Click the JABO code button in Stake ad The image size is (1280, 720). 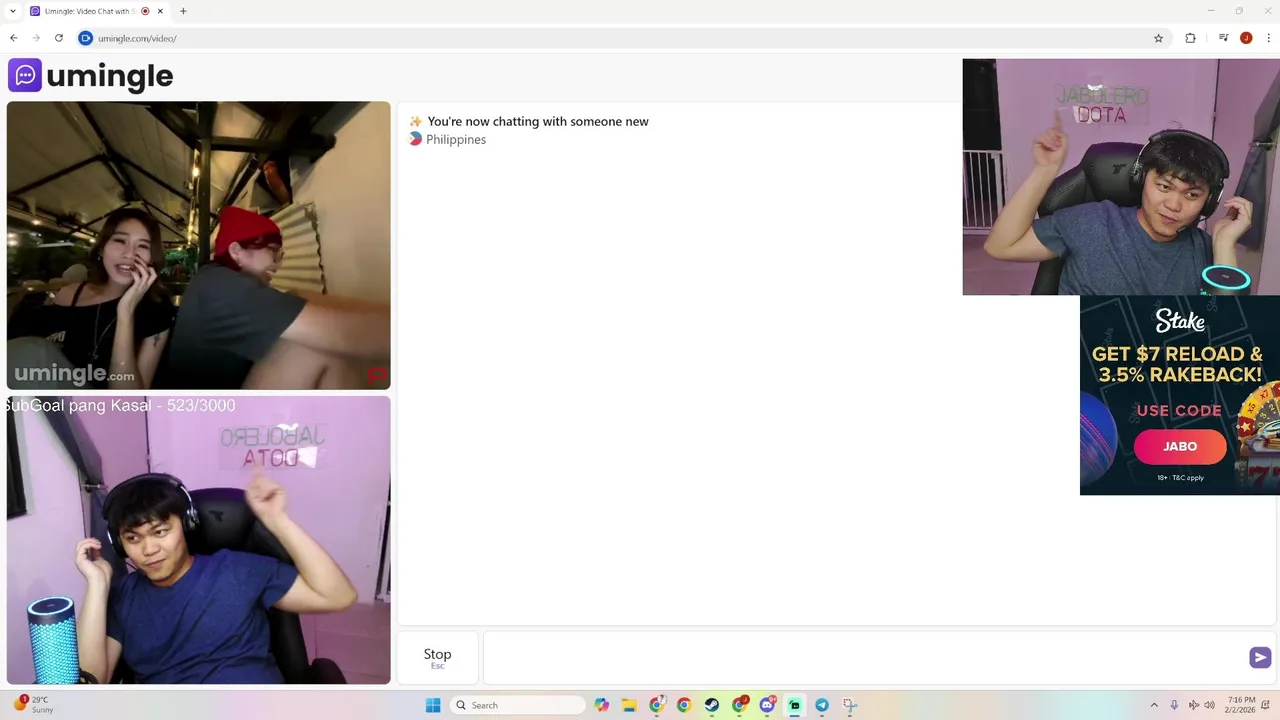tap(1180, 446)
